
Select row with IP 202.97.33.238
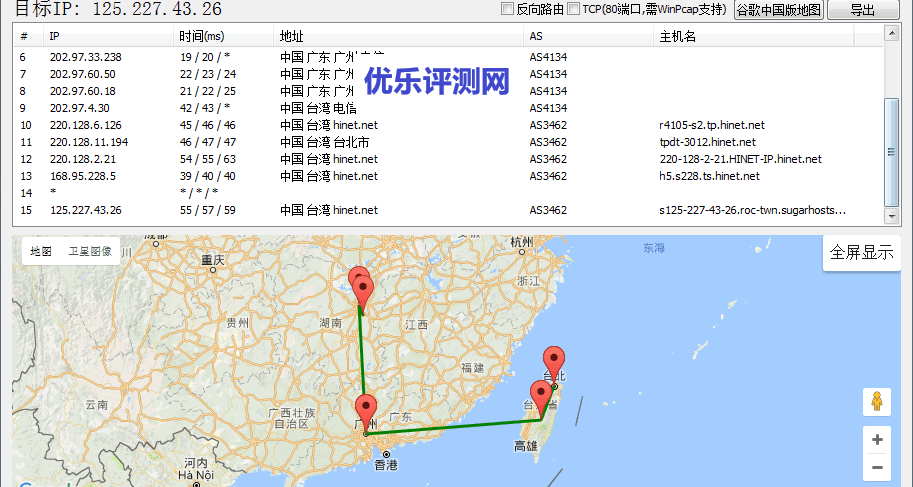click(x=448, y=57)
